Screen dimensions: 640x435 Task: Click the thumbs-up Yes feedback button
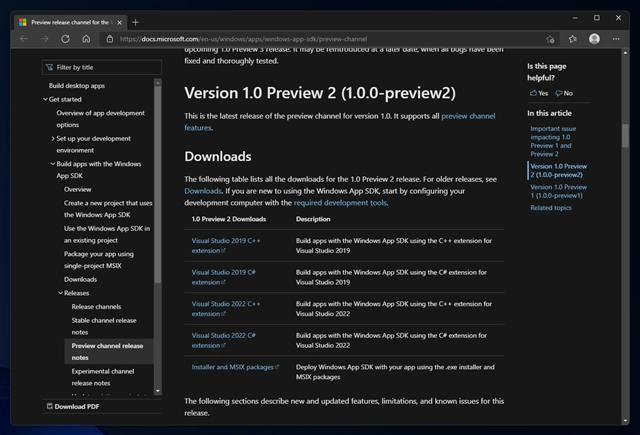539,93
